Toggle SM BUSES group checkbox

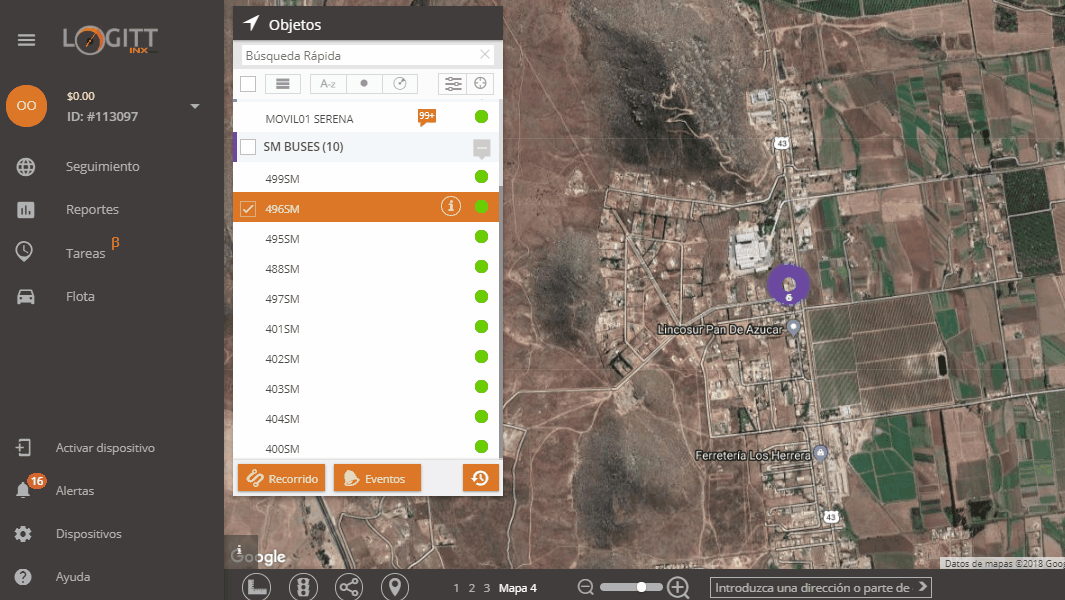tap(248, 147)
